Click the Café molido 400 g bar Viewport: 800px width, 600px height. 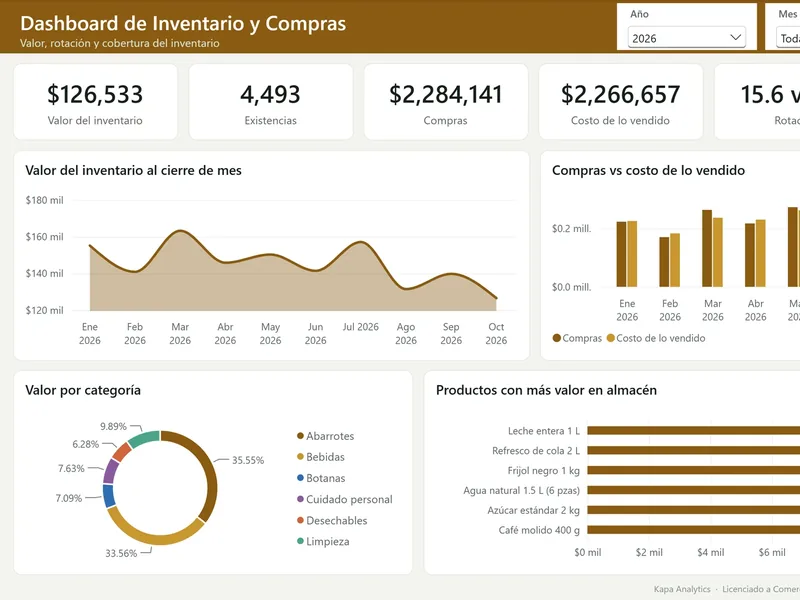[x=693, y=530]
